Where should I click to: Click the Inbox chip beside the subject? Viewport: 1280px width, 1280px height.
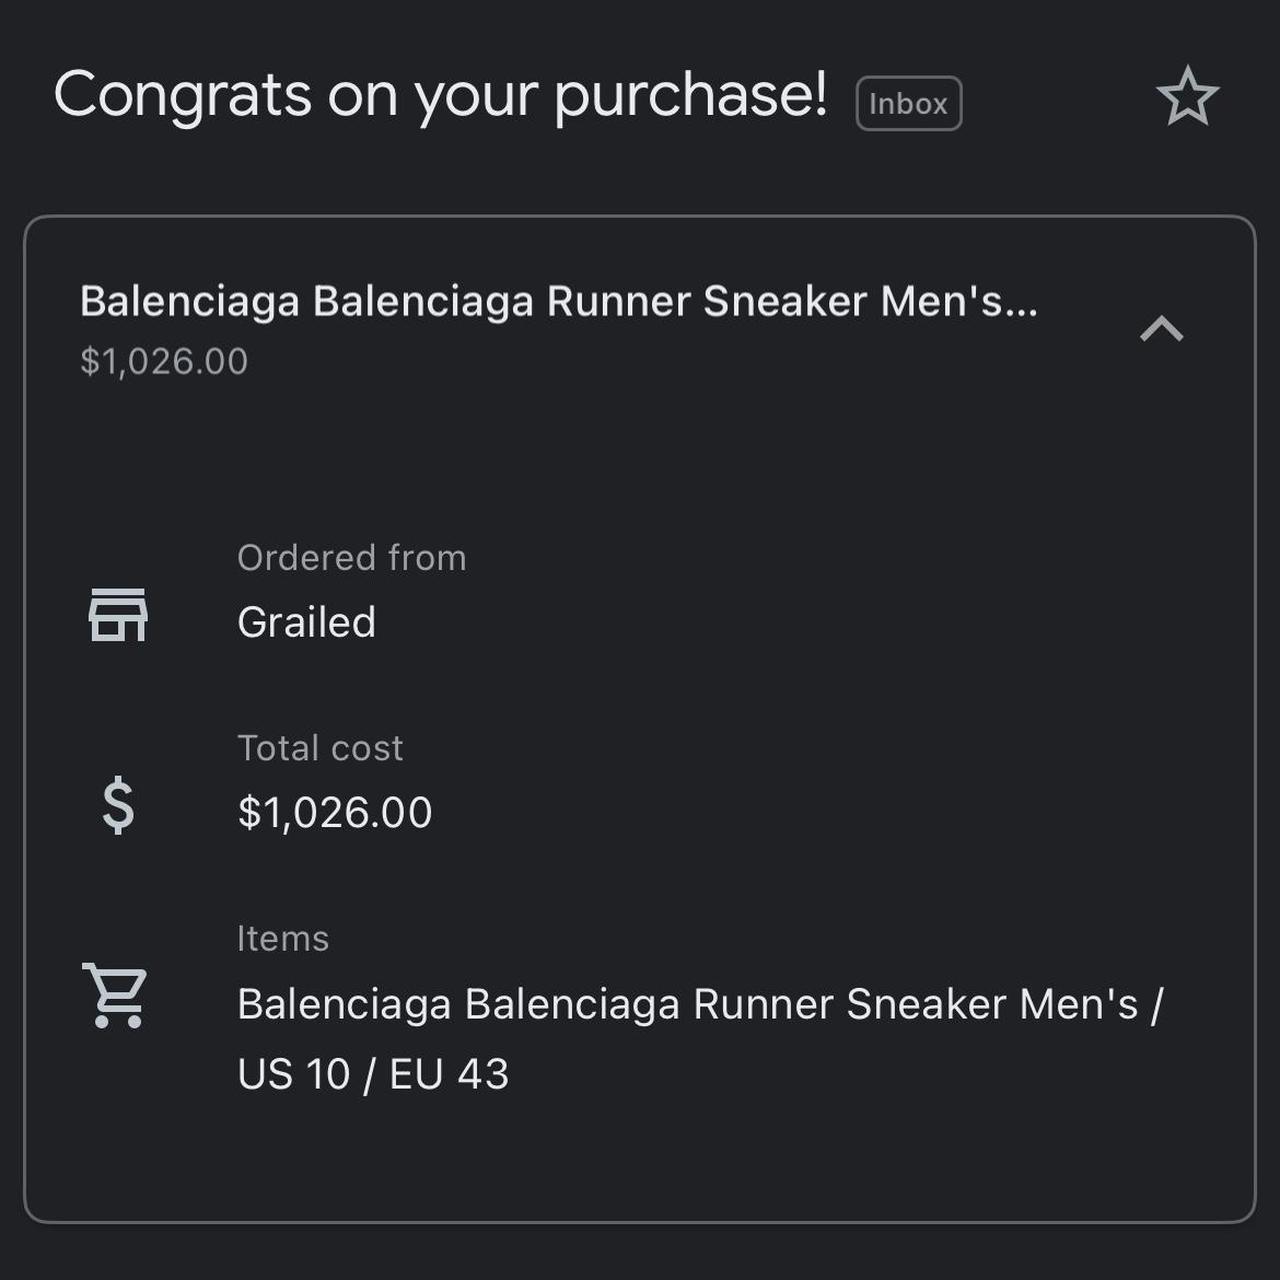(x=908, y=102)
